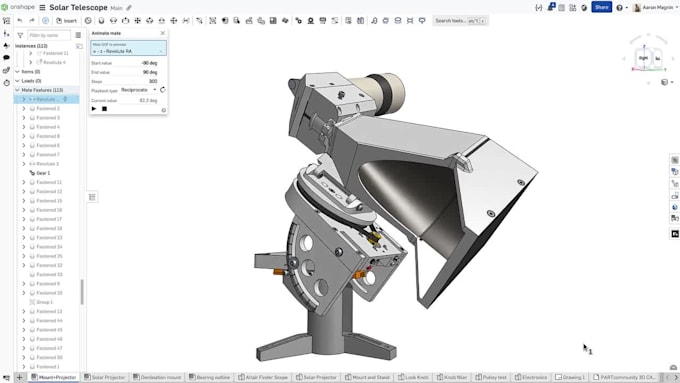Collapse the Loads (0) section
The height and width of the screenshot is (383, 680).
[17, 81]
